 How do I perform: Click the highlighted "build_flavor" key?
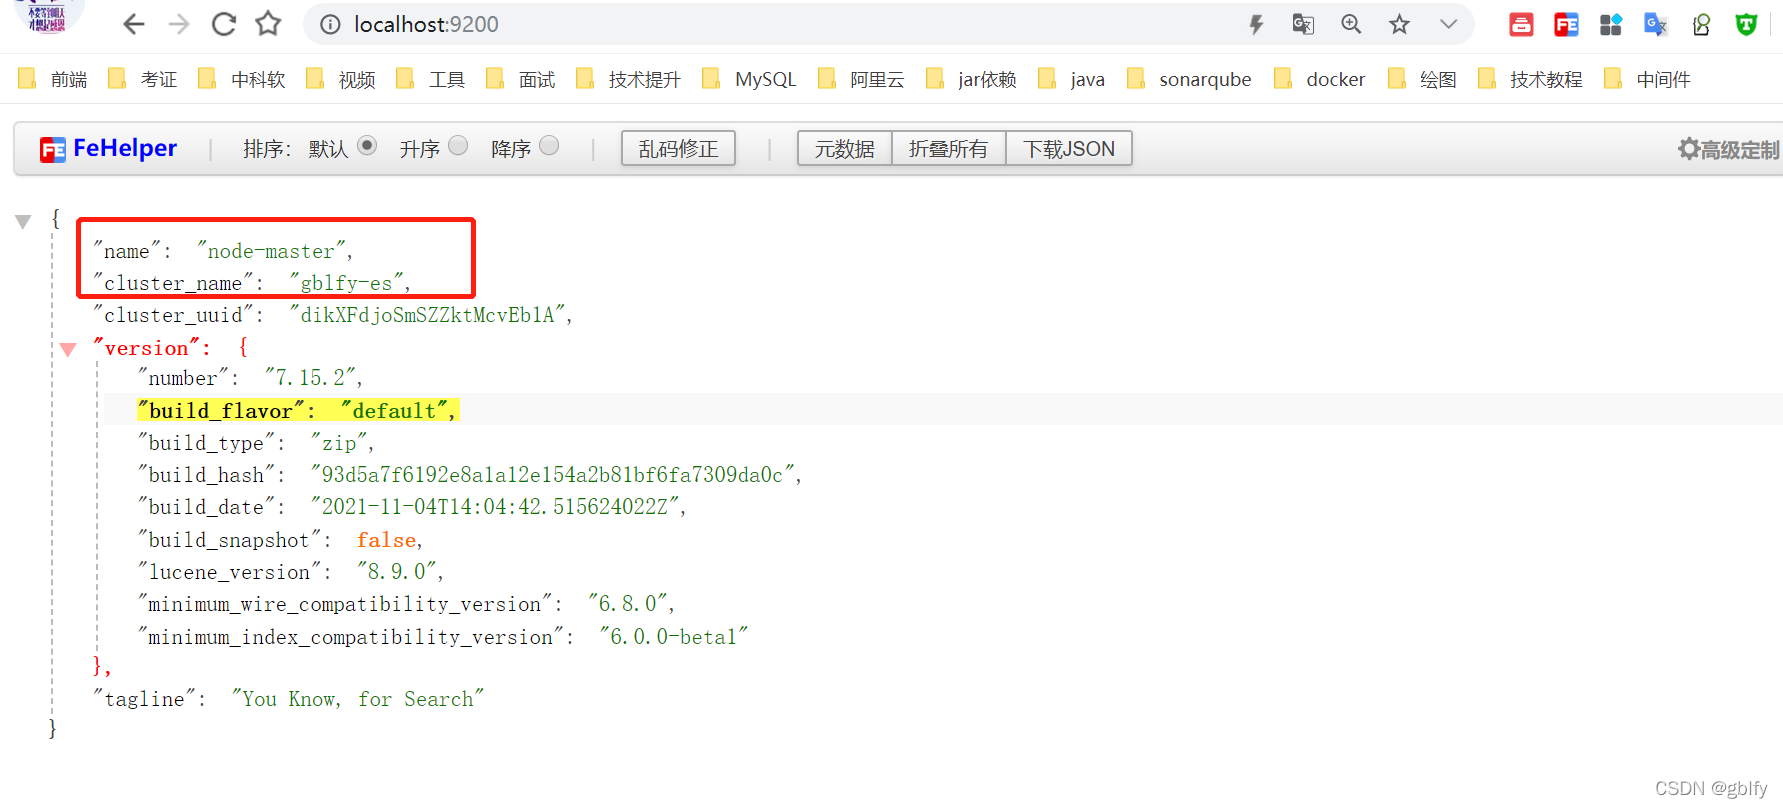click(x=221, y=410)
